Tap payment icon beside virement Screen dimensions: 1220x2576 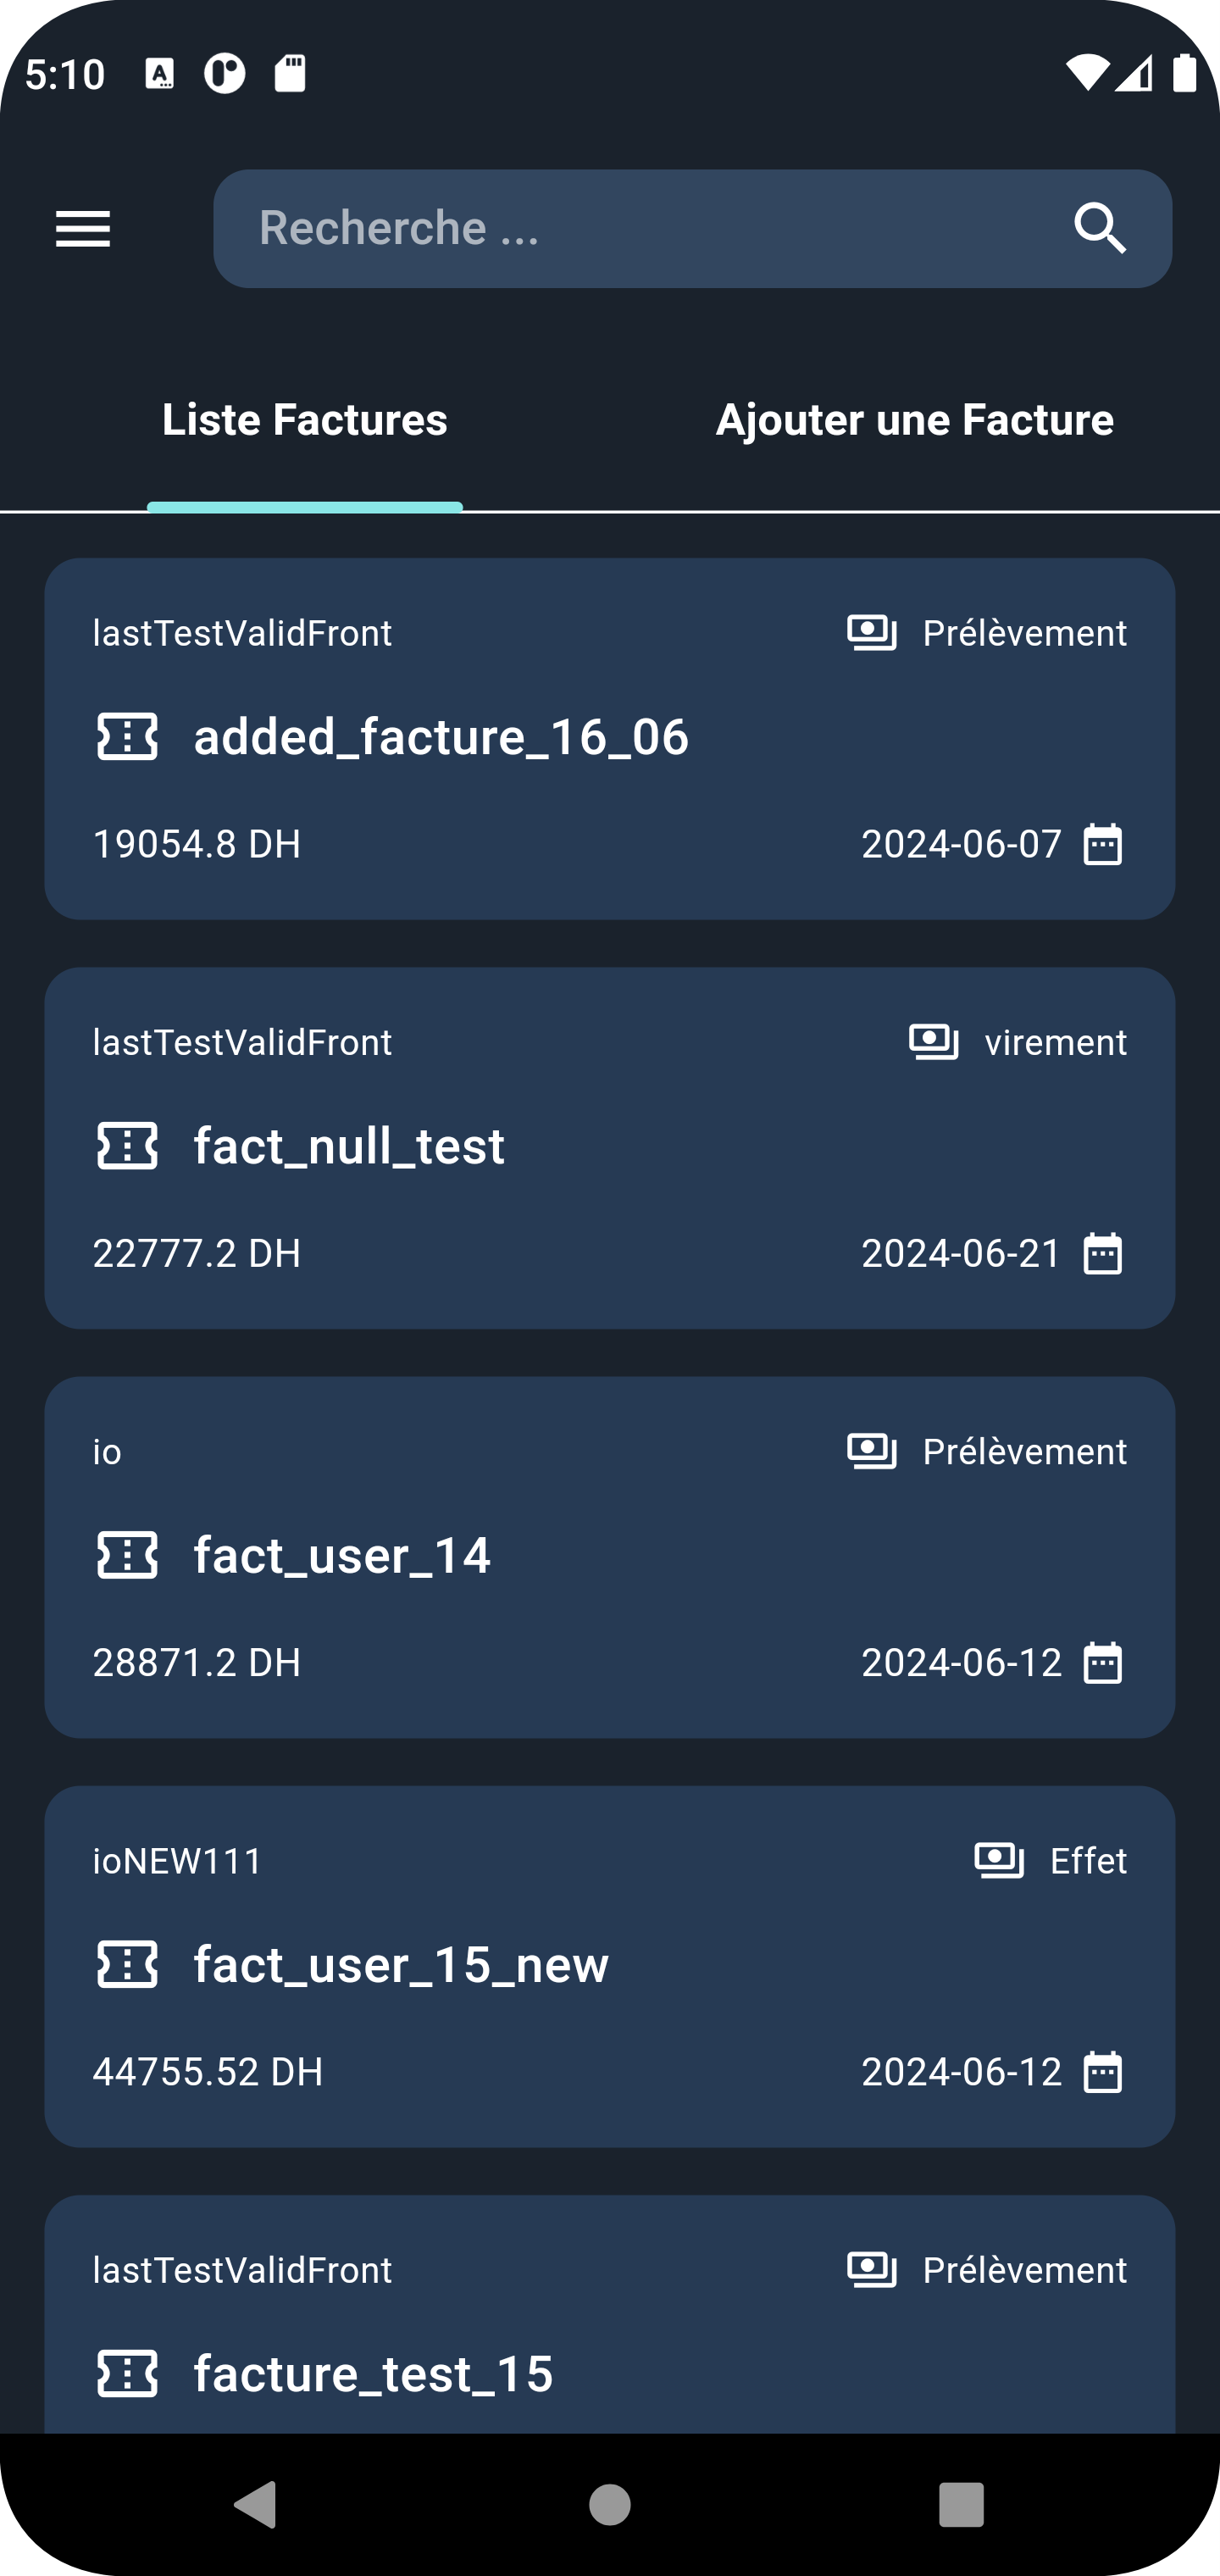(934, 1042)
